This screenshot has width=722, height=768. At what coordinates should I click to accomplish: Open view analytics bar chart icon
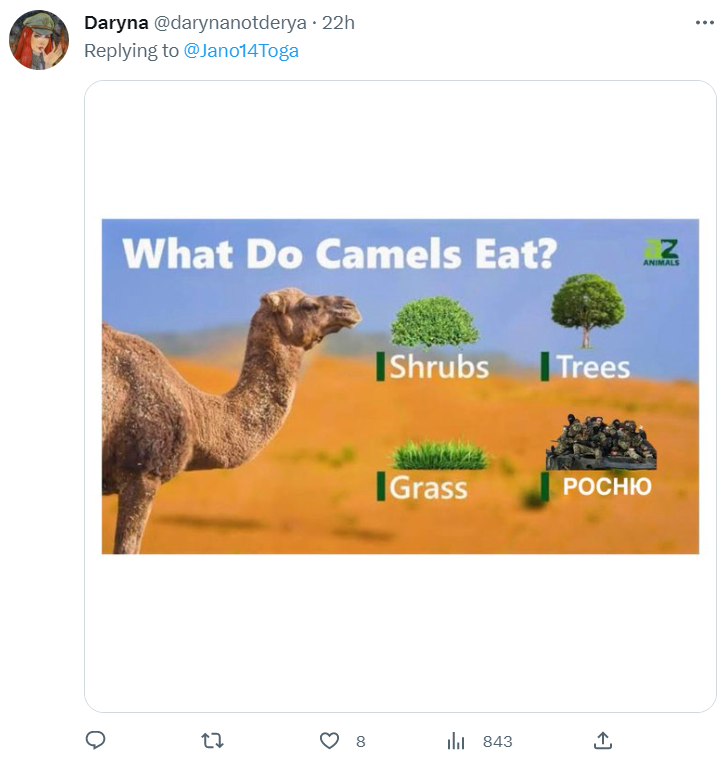(x=456, y=741)
